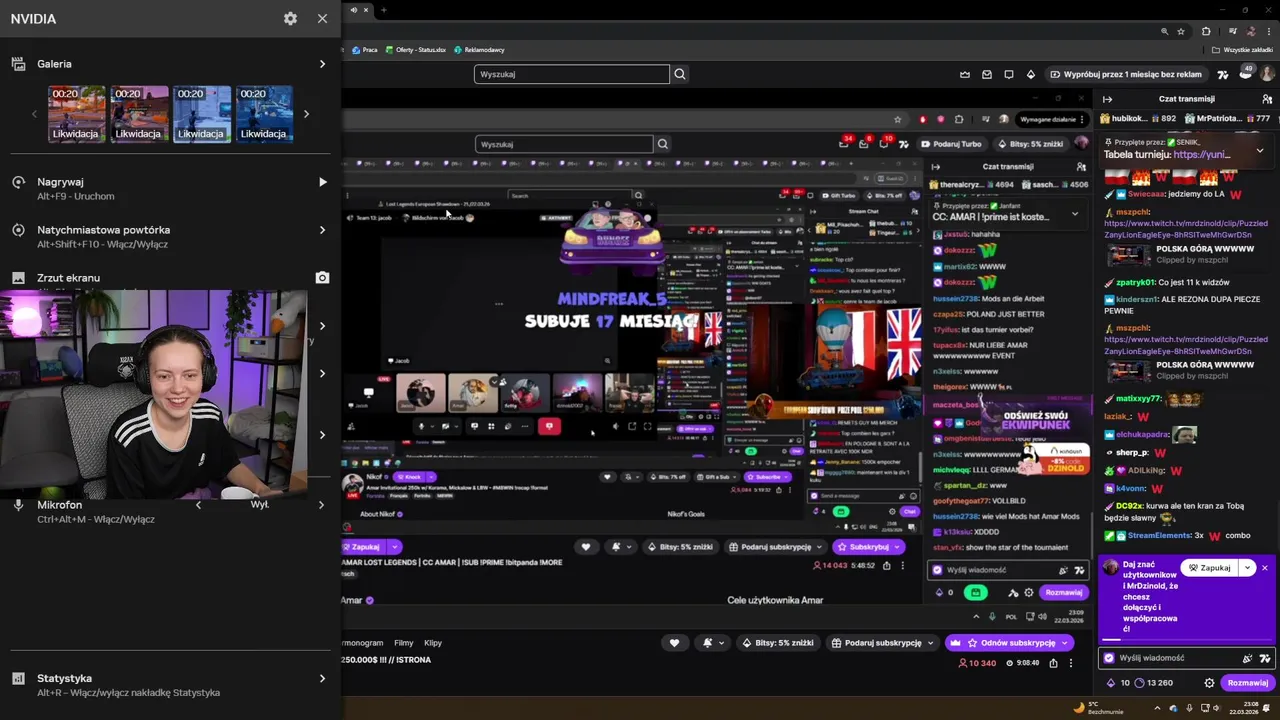The width and height of the screenshot is (1280, 720).
Task: Open the outer browser's extensions puzzle icon
Action: pyautogui.click(x=1206, y=31)
